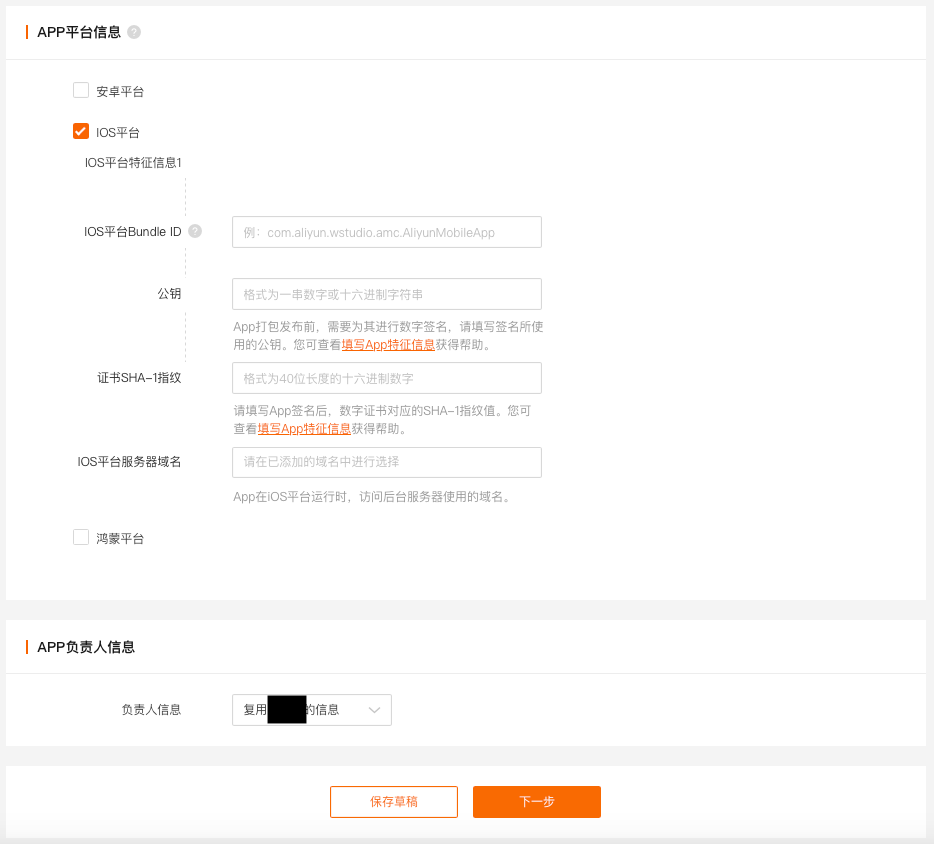
Task: Open 填写App特征信息 link under 公钥
Action: pos(388,344)
